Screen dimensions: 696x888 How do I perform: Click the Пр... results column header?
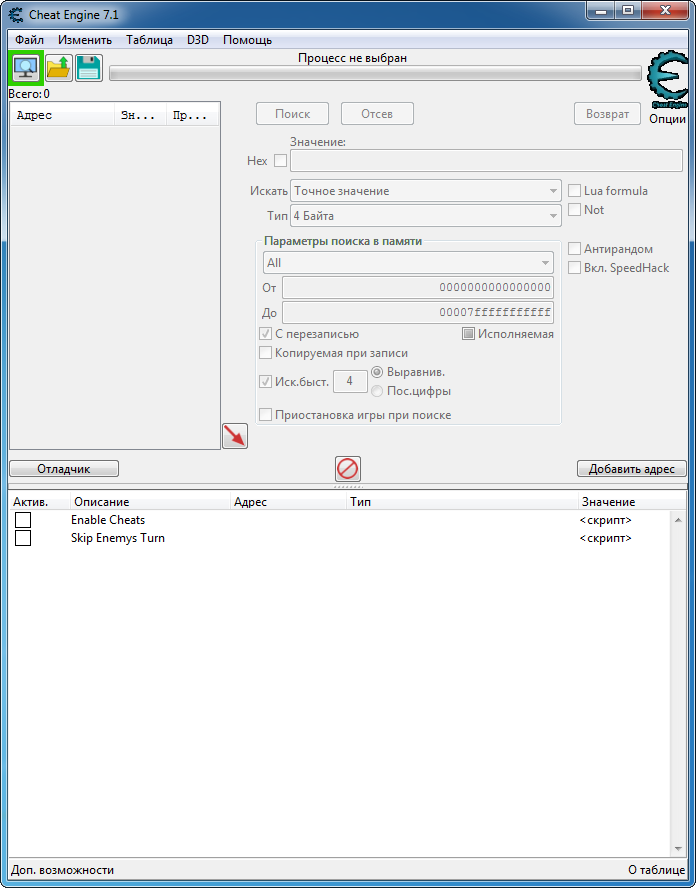(192, 116)
